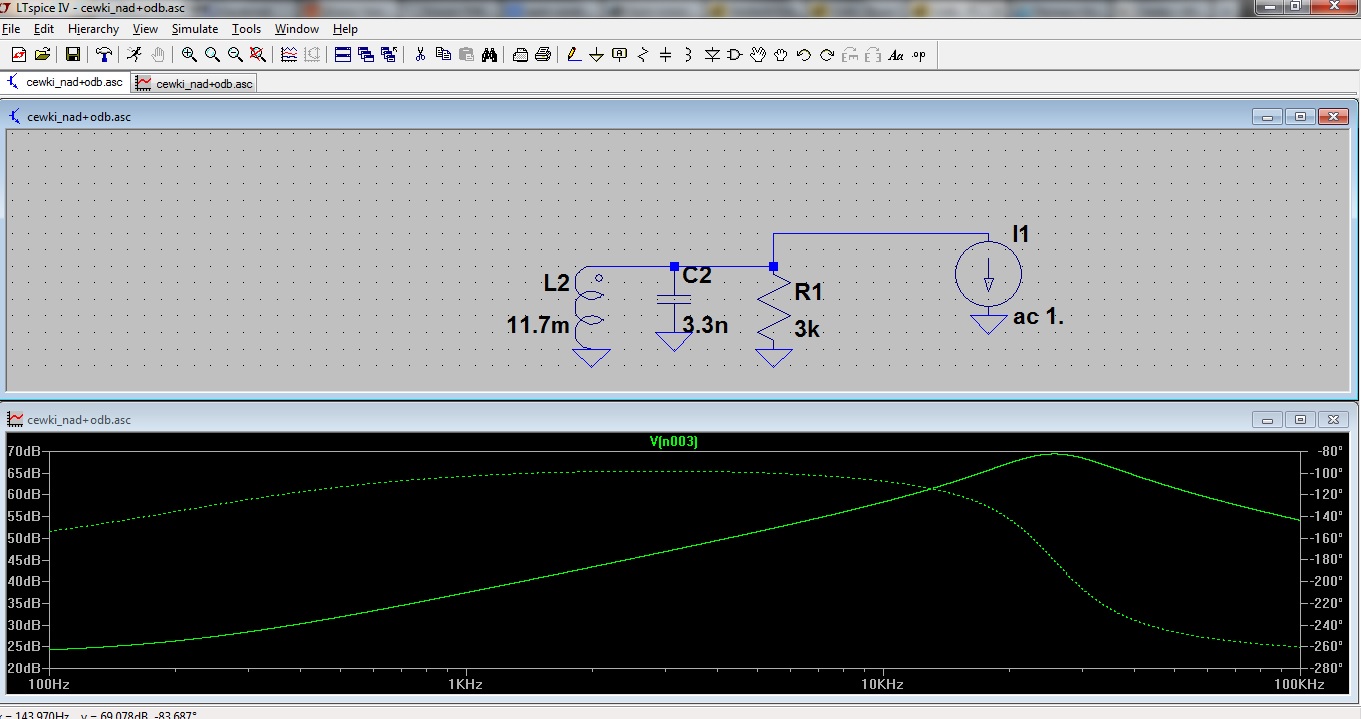This screenshot has width=1361, height=719.
Task: Click the Zoom In magnifier icon
Action: tap(189, 54)
